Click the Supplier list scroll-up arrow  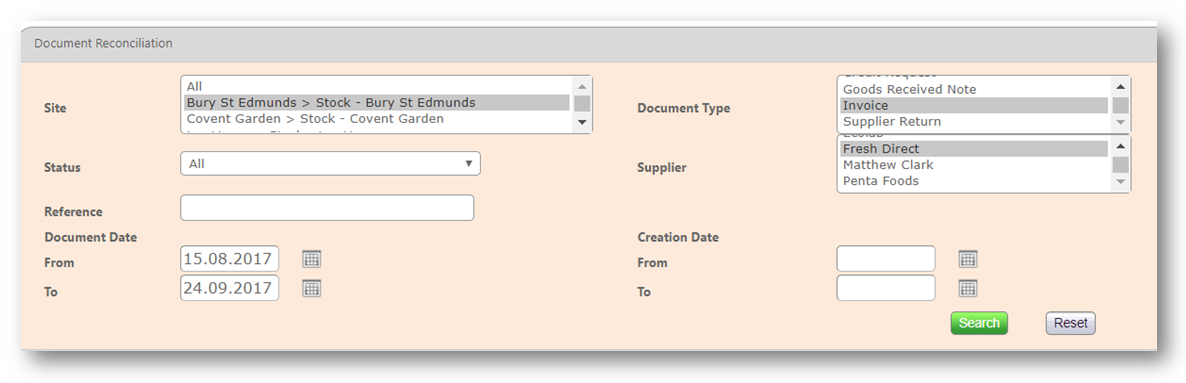click(x=1120, y=146)
